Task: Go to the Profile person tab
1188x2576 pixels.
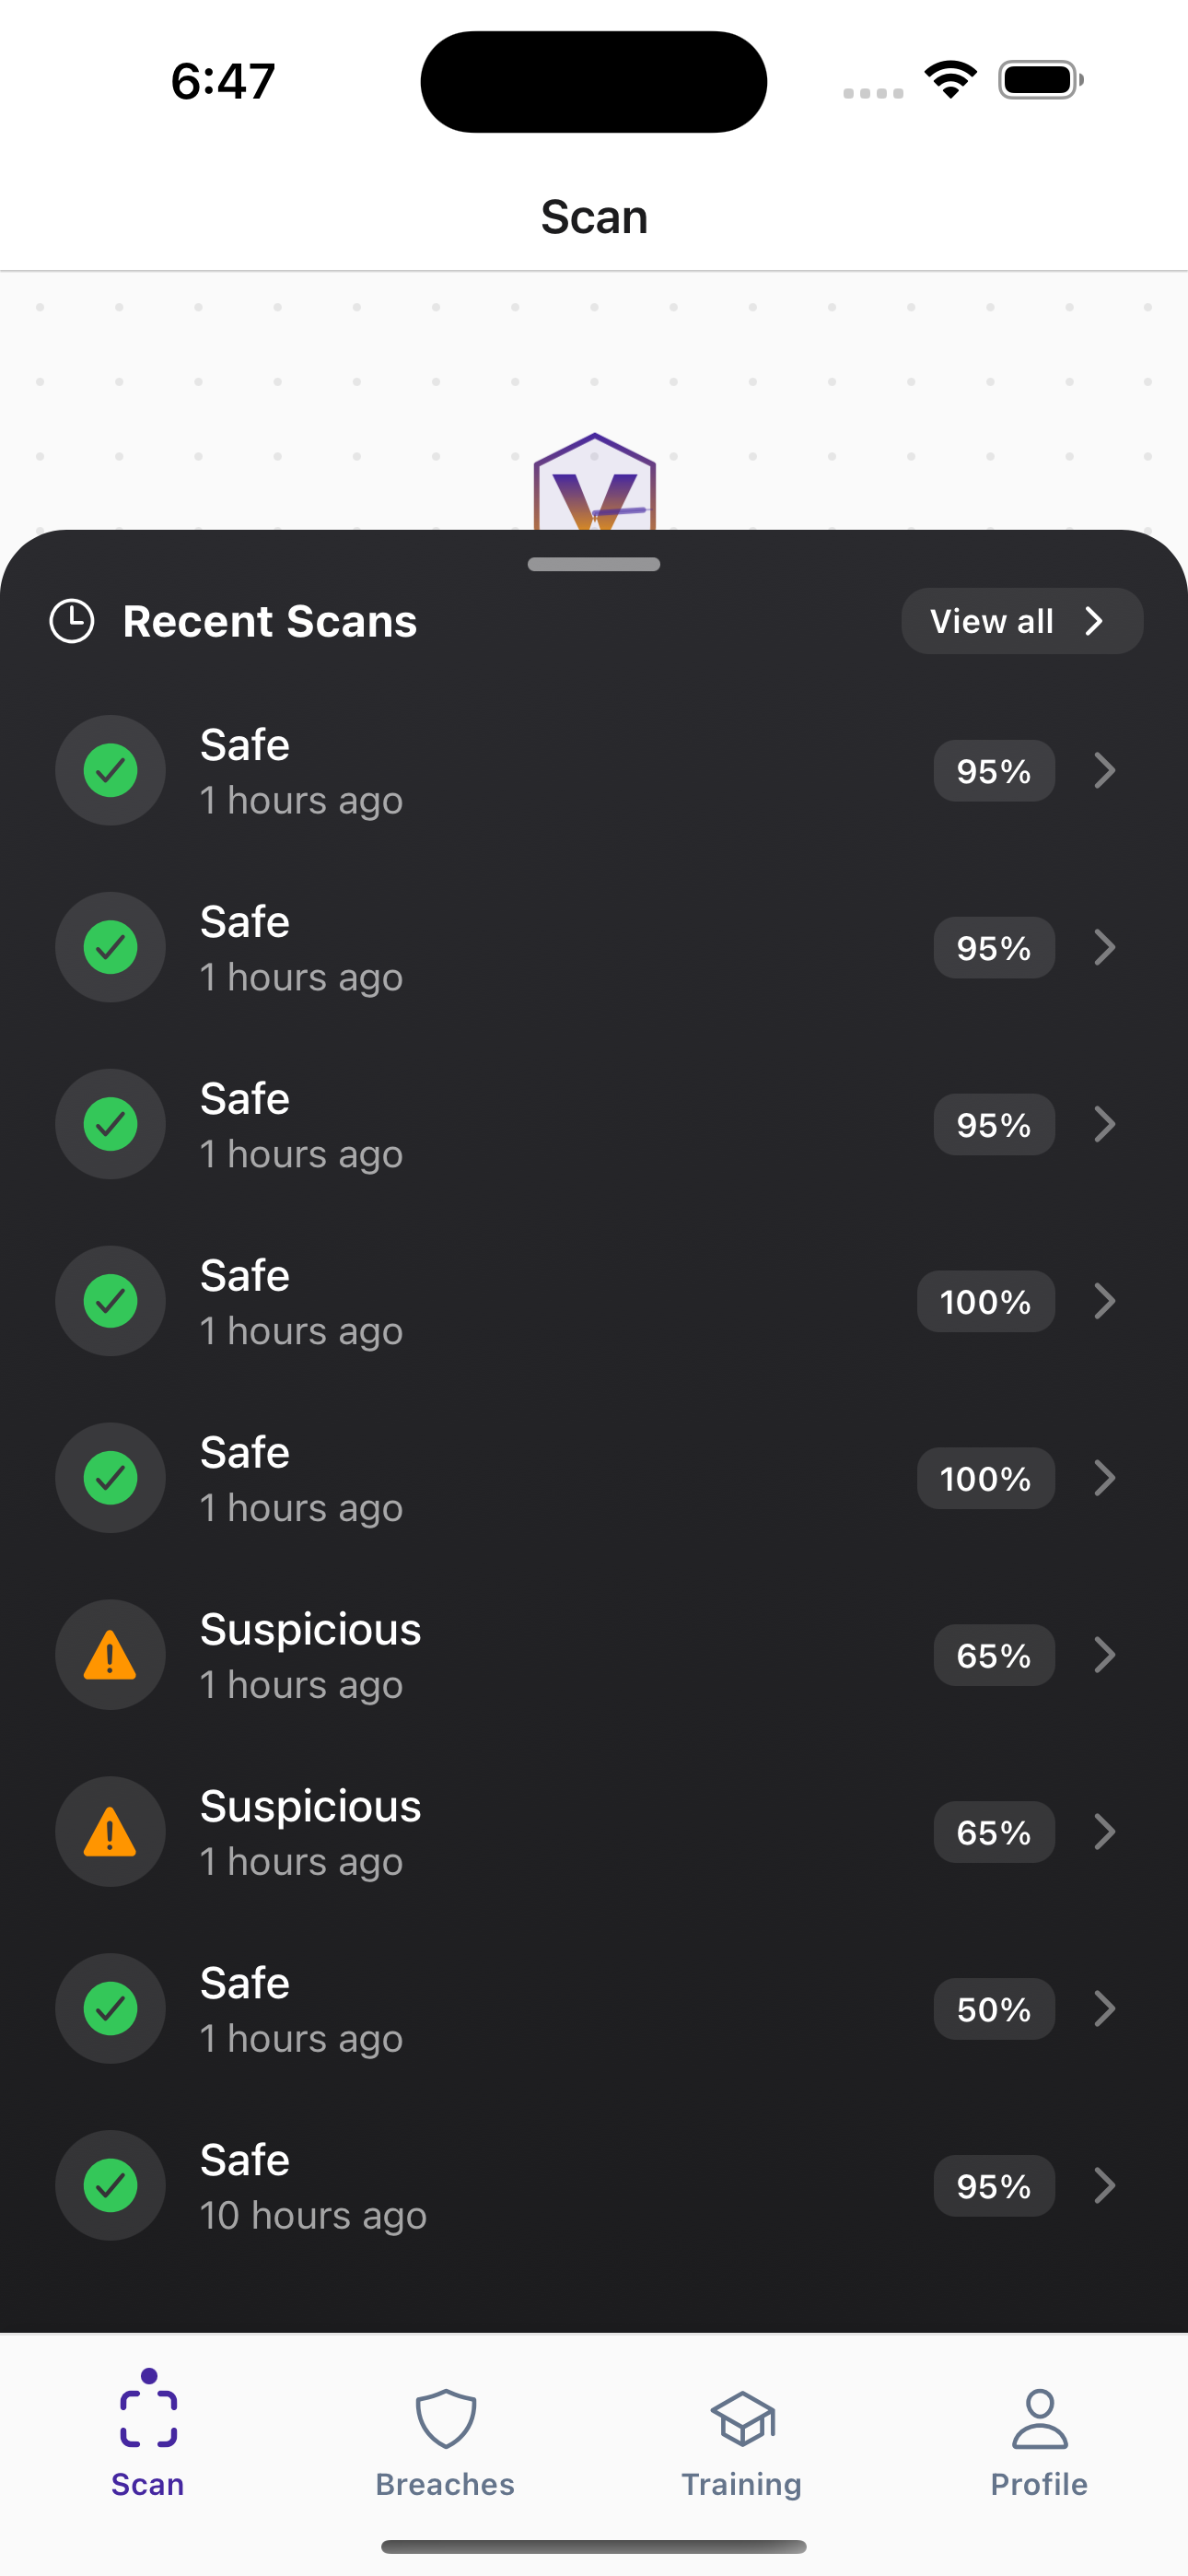Action: 1039,2420
